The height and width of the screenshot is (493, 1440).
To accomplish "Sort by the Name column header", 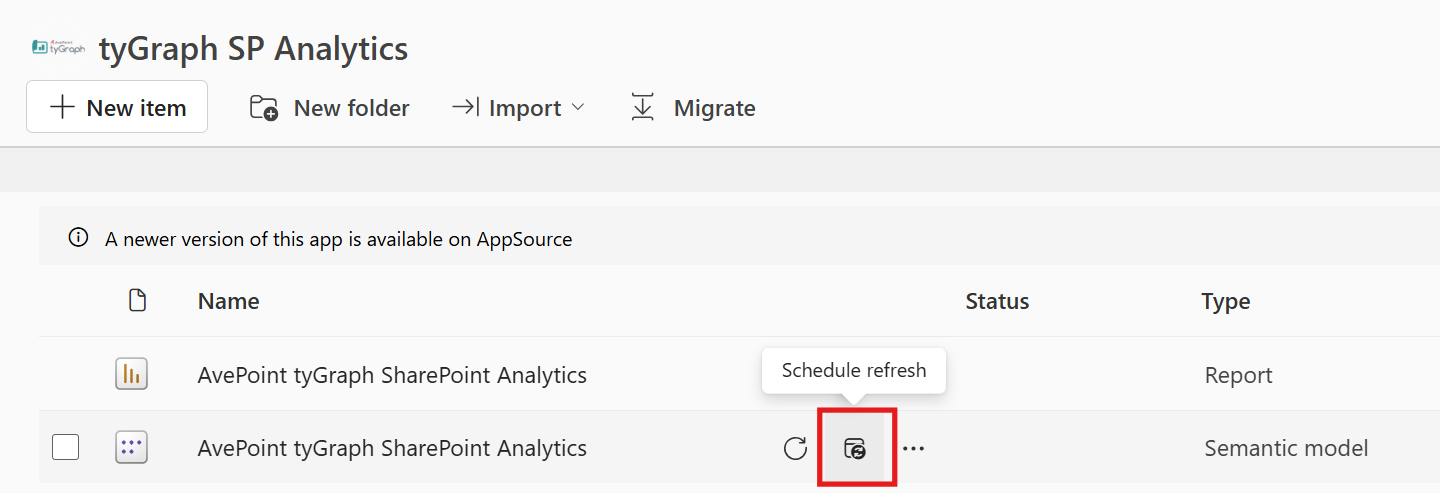I will (228, 301).
